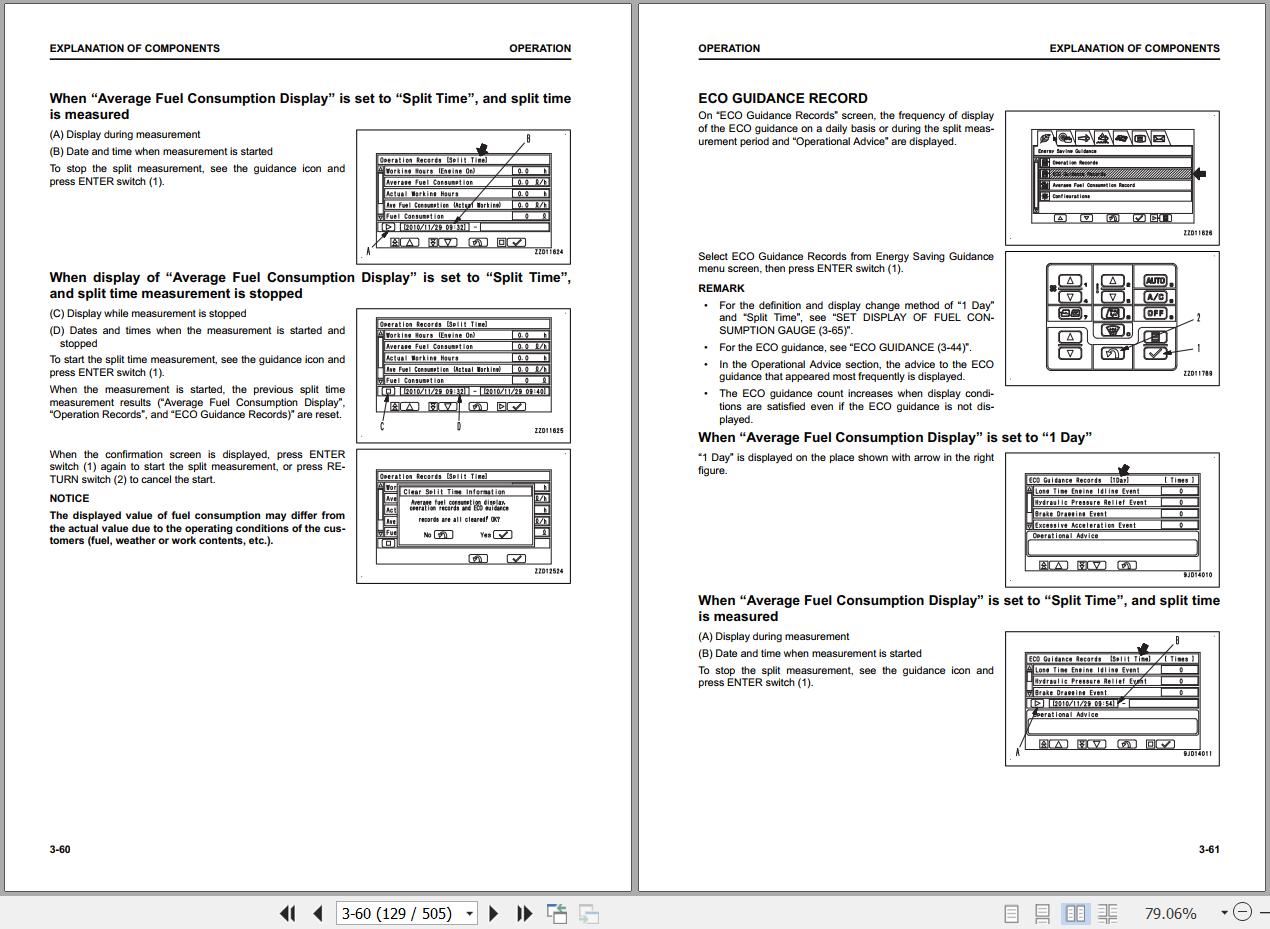Switch to continuous facing layout
The image size is (1270, 929).
[x=1107, y=913]
